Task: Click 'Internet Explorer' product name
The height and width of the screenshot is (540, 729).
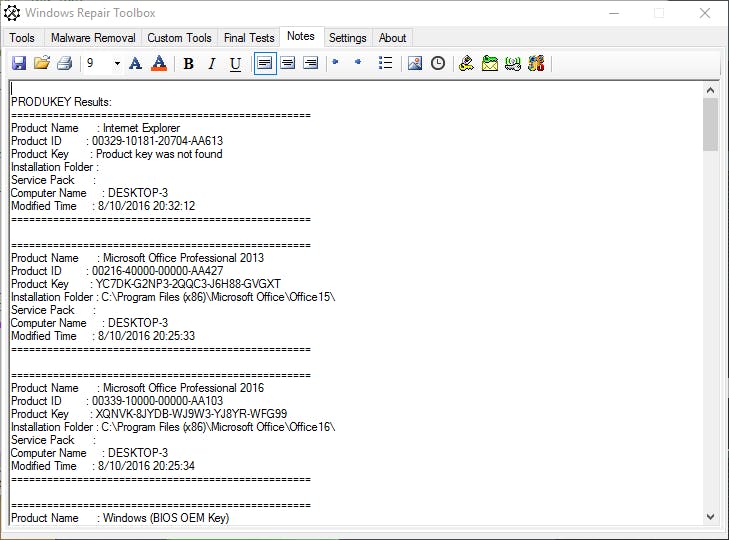Action: coord(141,128)
